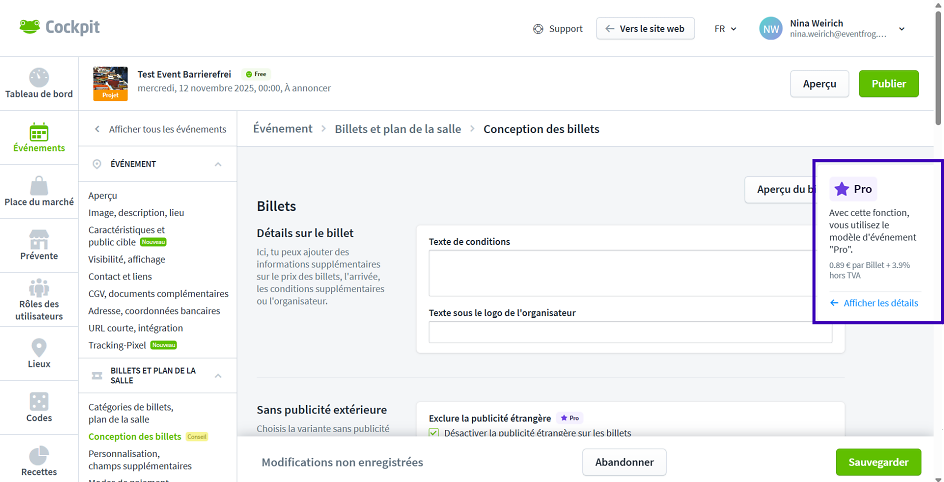Open the Recettes pie chart icon
Screen dimensions: 944x482
coord(39,455)
